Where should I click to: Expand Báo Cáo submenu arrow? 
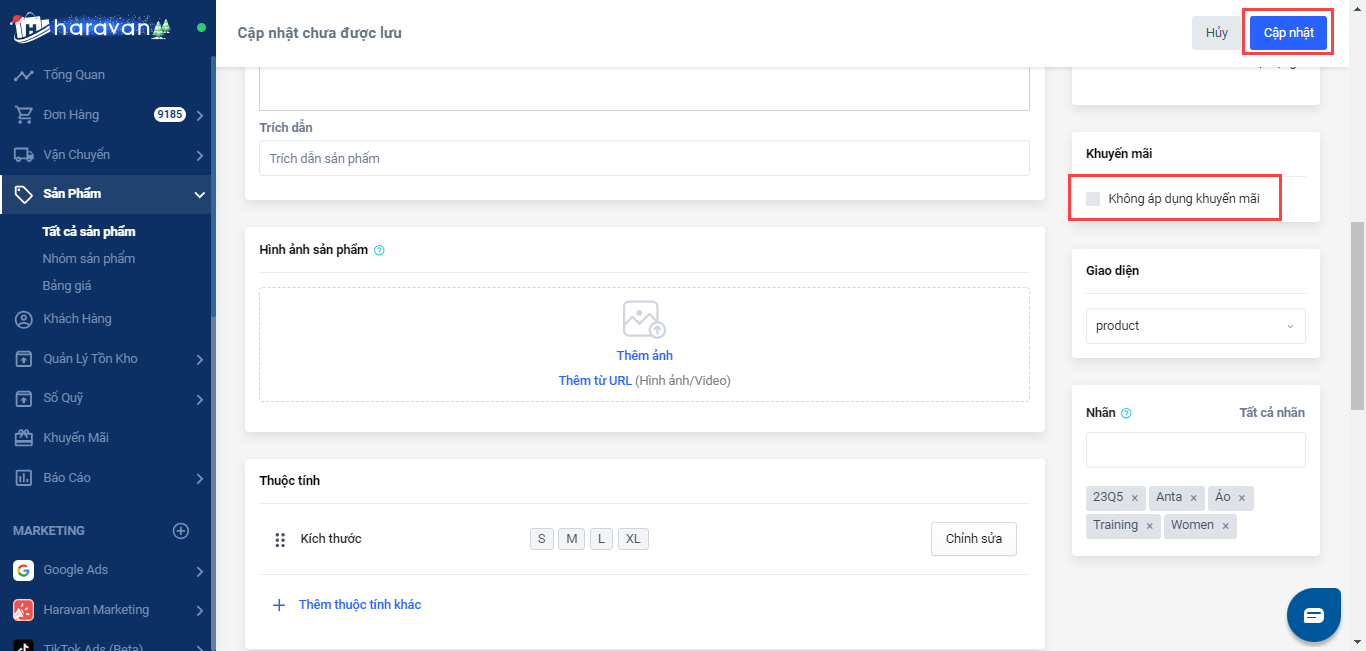click(200, 479)
